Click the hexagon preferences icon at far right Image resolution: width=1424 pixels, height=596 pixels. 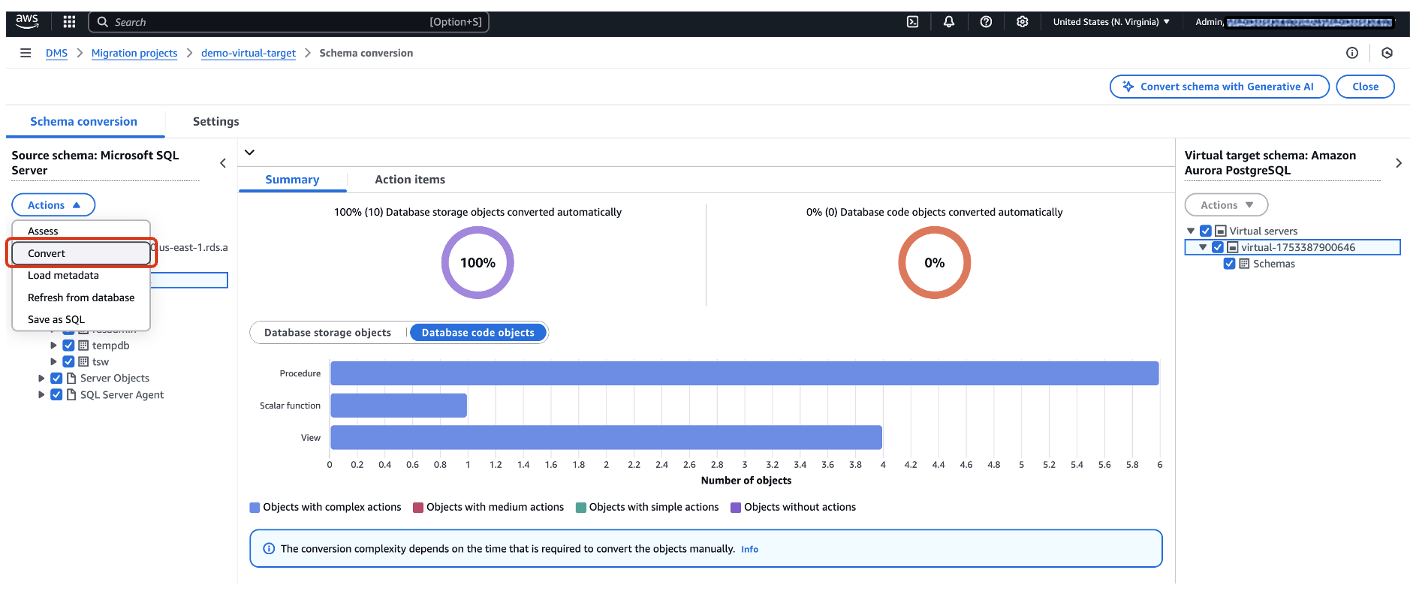[x=1387, y=53]
